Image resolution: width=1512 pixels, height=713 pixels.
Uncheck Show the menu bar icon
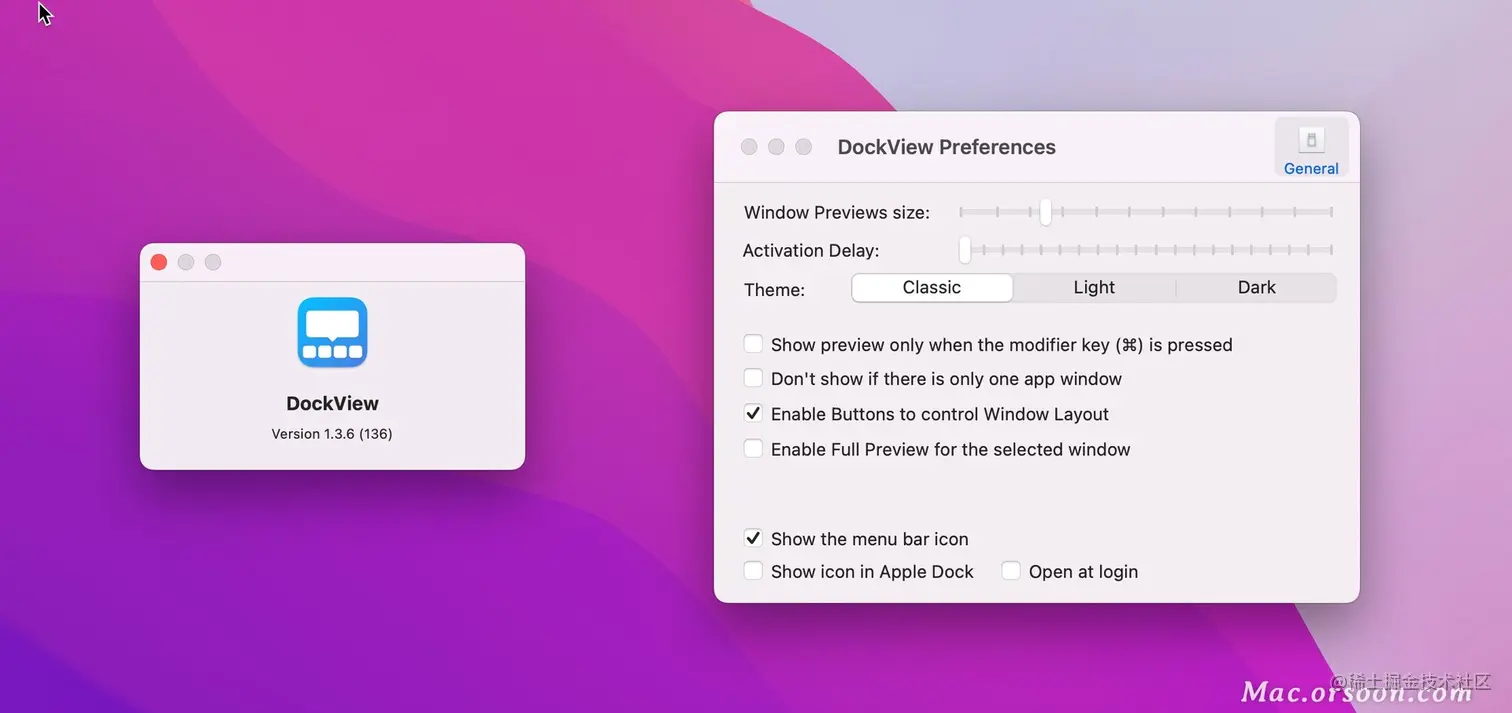[x=753, y=539]
